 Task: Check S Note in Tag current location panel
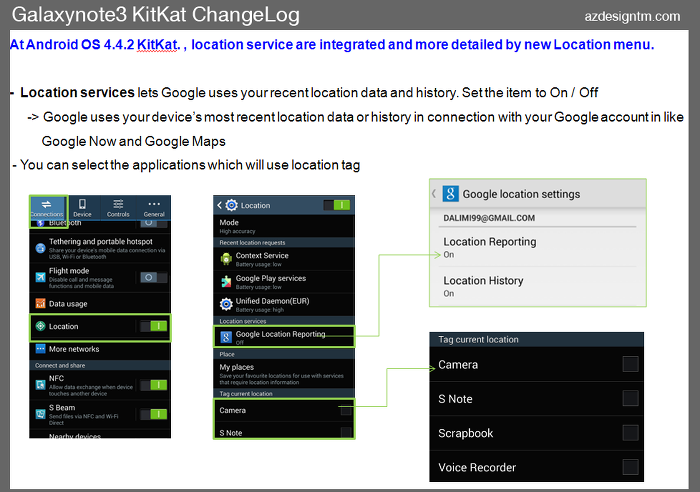[630, 398]
